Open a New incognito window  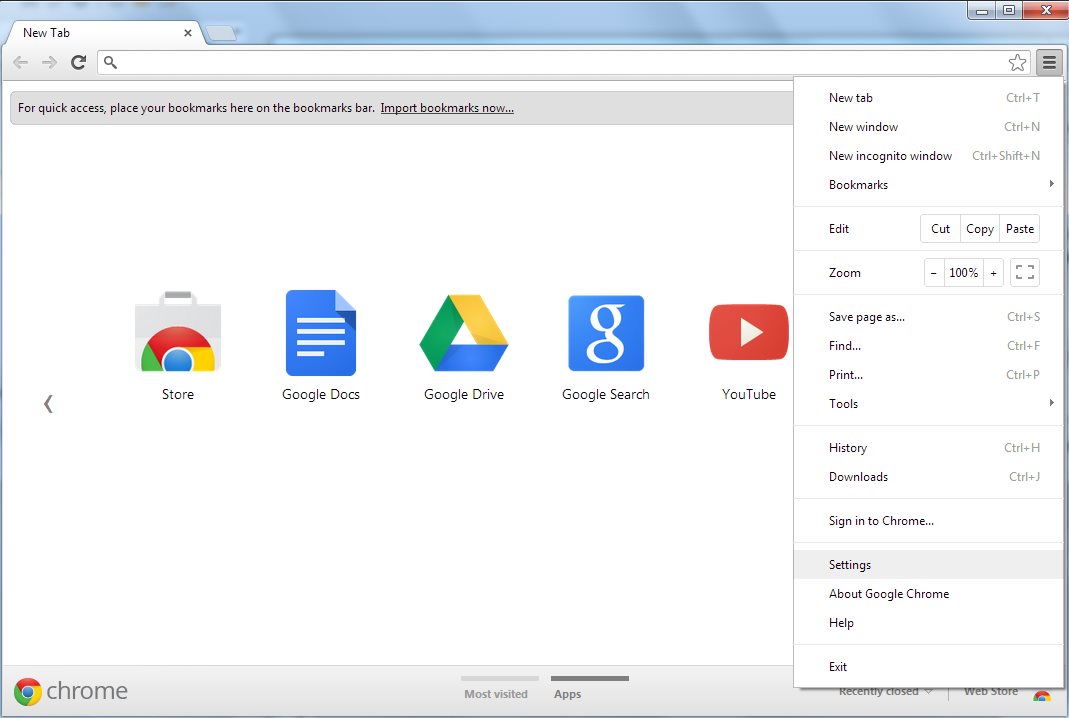[929, 155]
